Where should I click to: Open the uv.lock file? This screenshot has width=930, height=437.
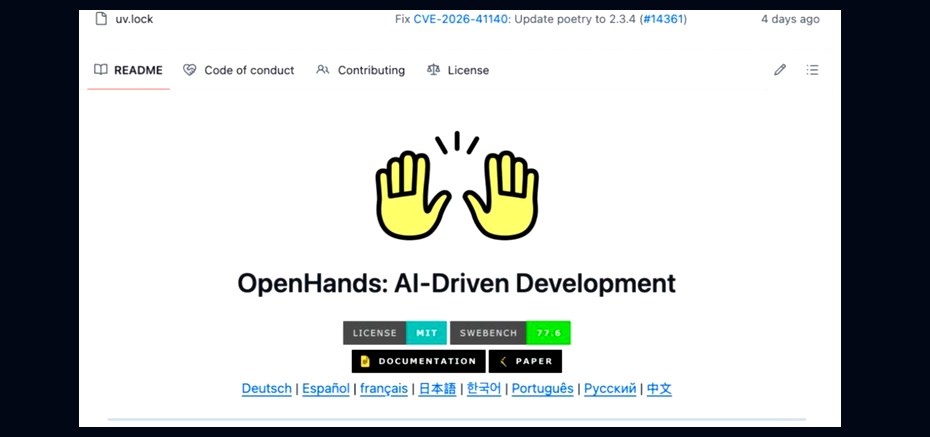coord(134,19)
